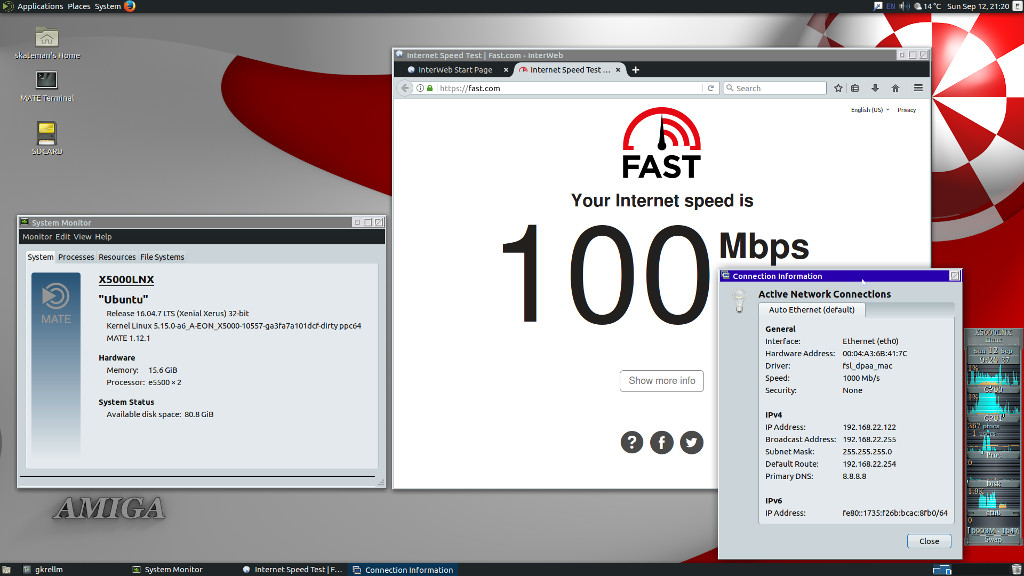Show site information for fast.com
The height and width of the screenshot is (576, 1024).
[x=420, y=88]
